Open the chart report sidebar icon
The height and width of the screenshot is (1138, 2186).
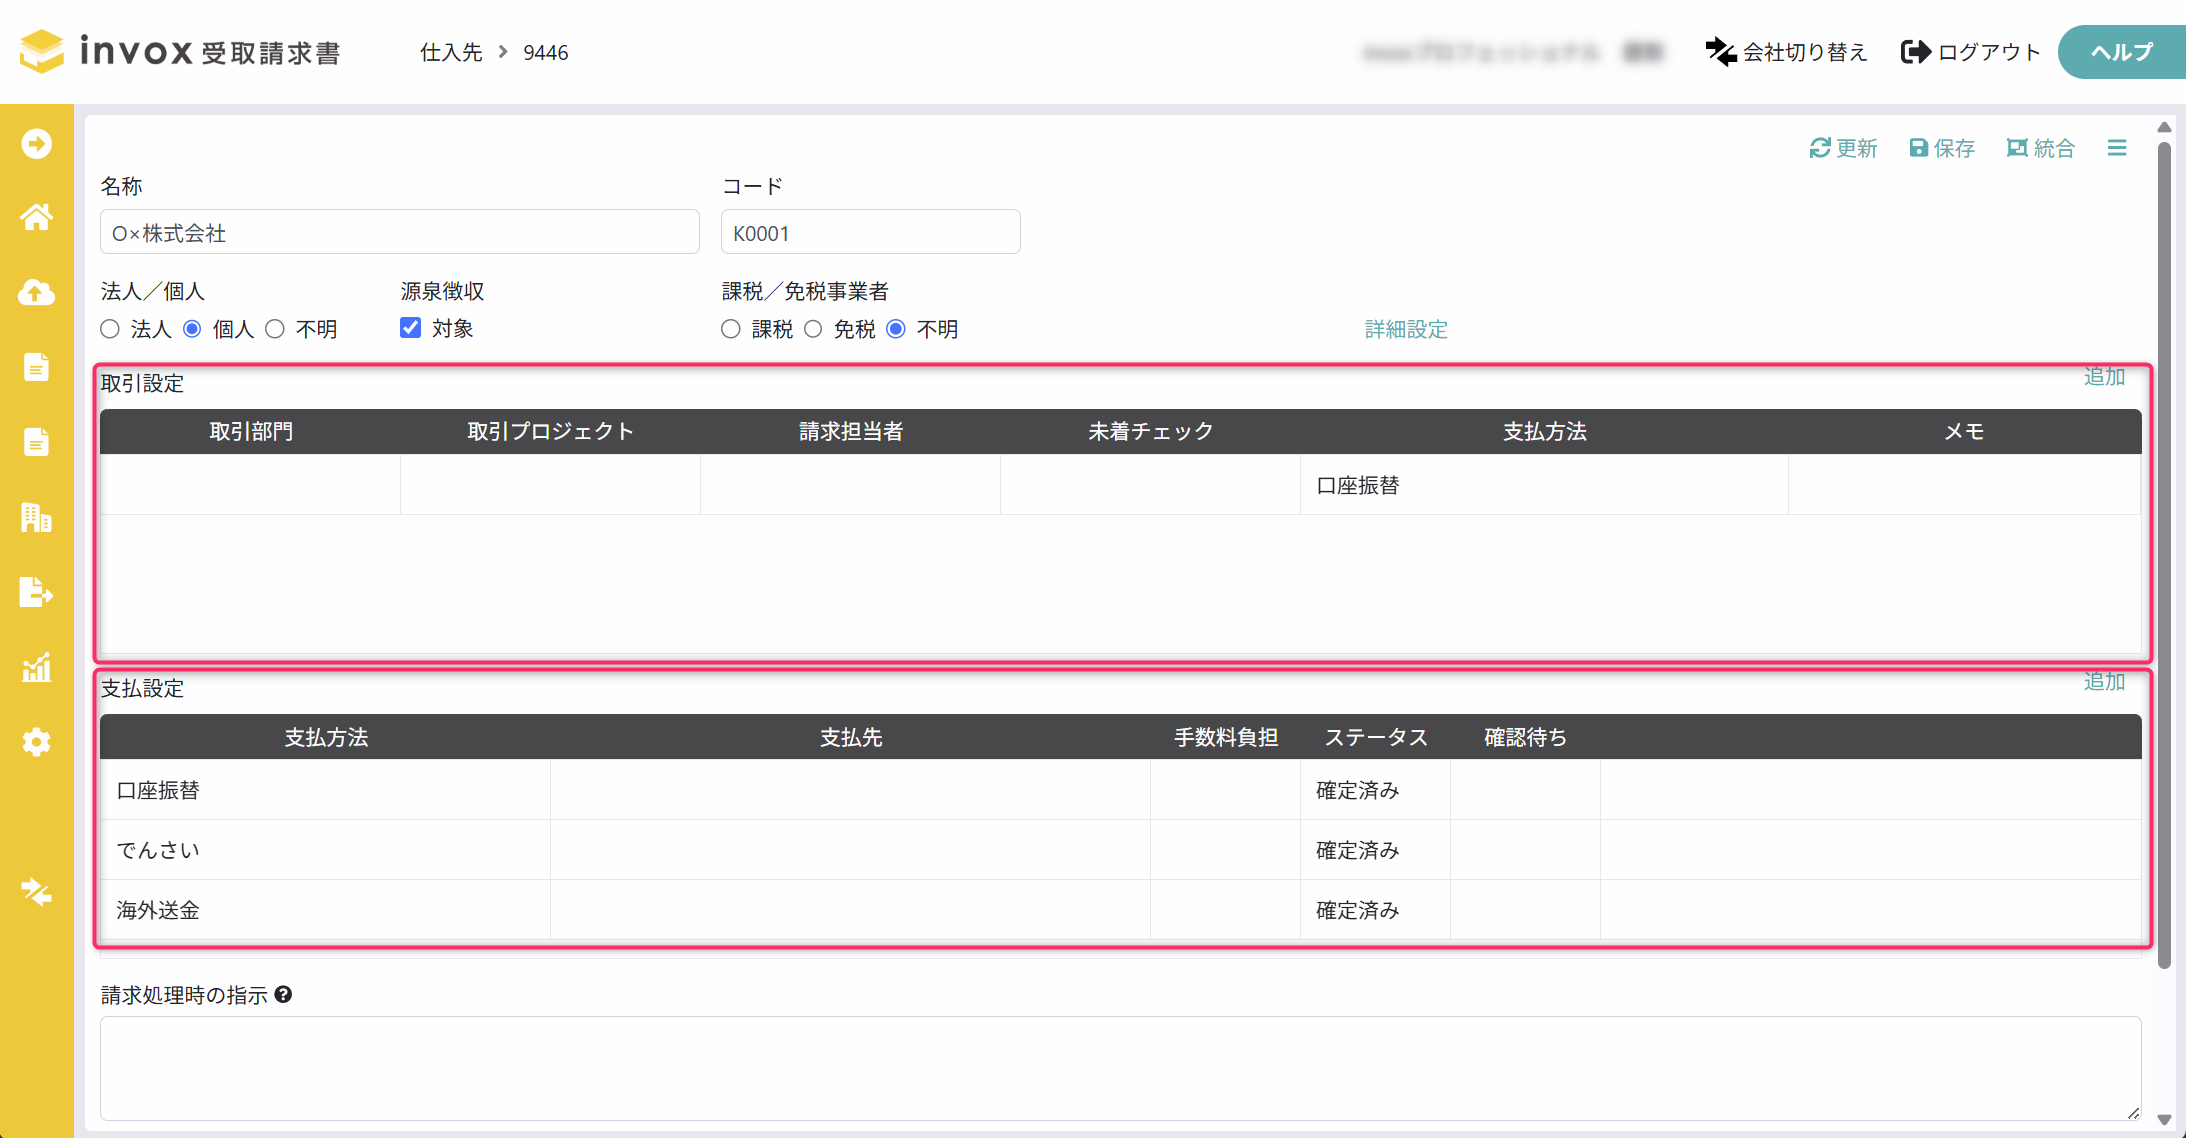click(x=36, y=667)
